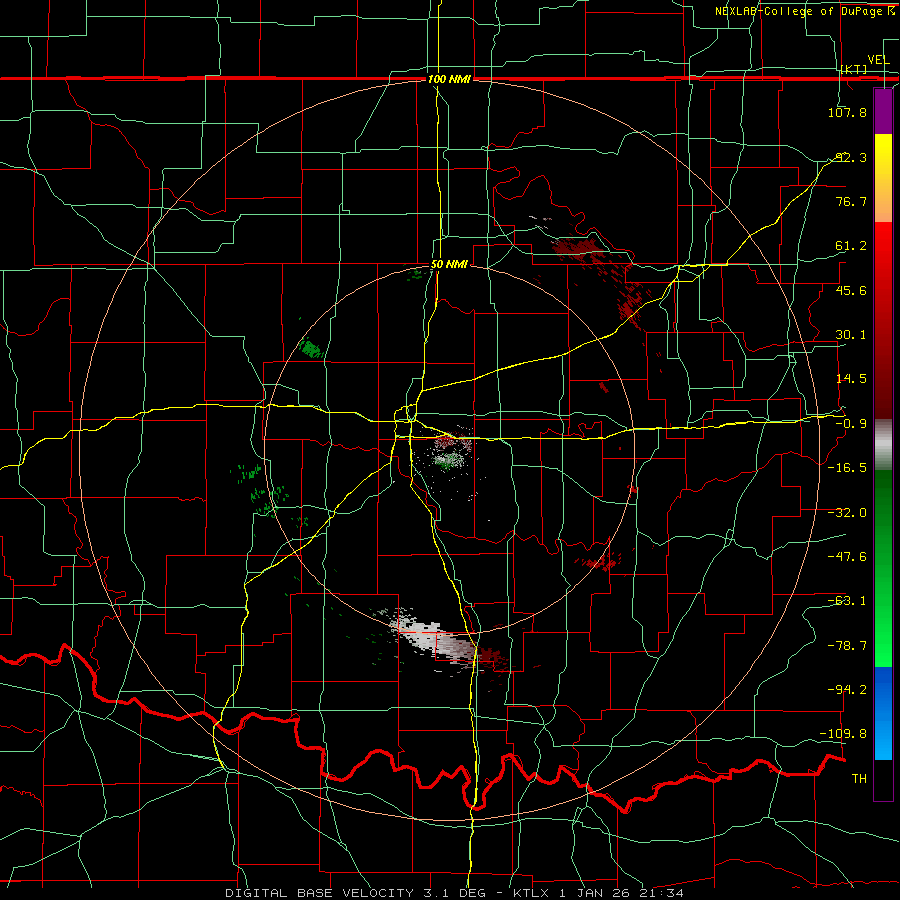Click the 76.7 legend value
This screenshot has height=900, width=900.
click(x=850, y=201)
